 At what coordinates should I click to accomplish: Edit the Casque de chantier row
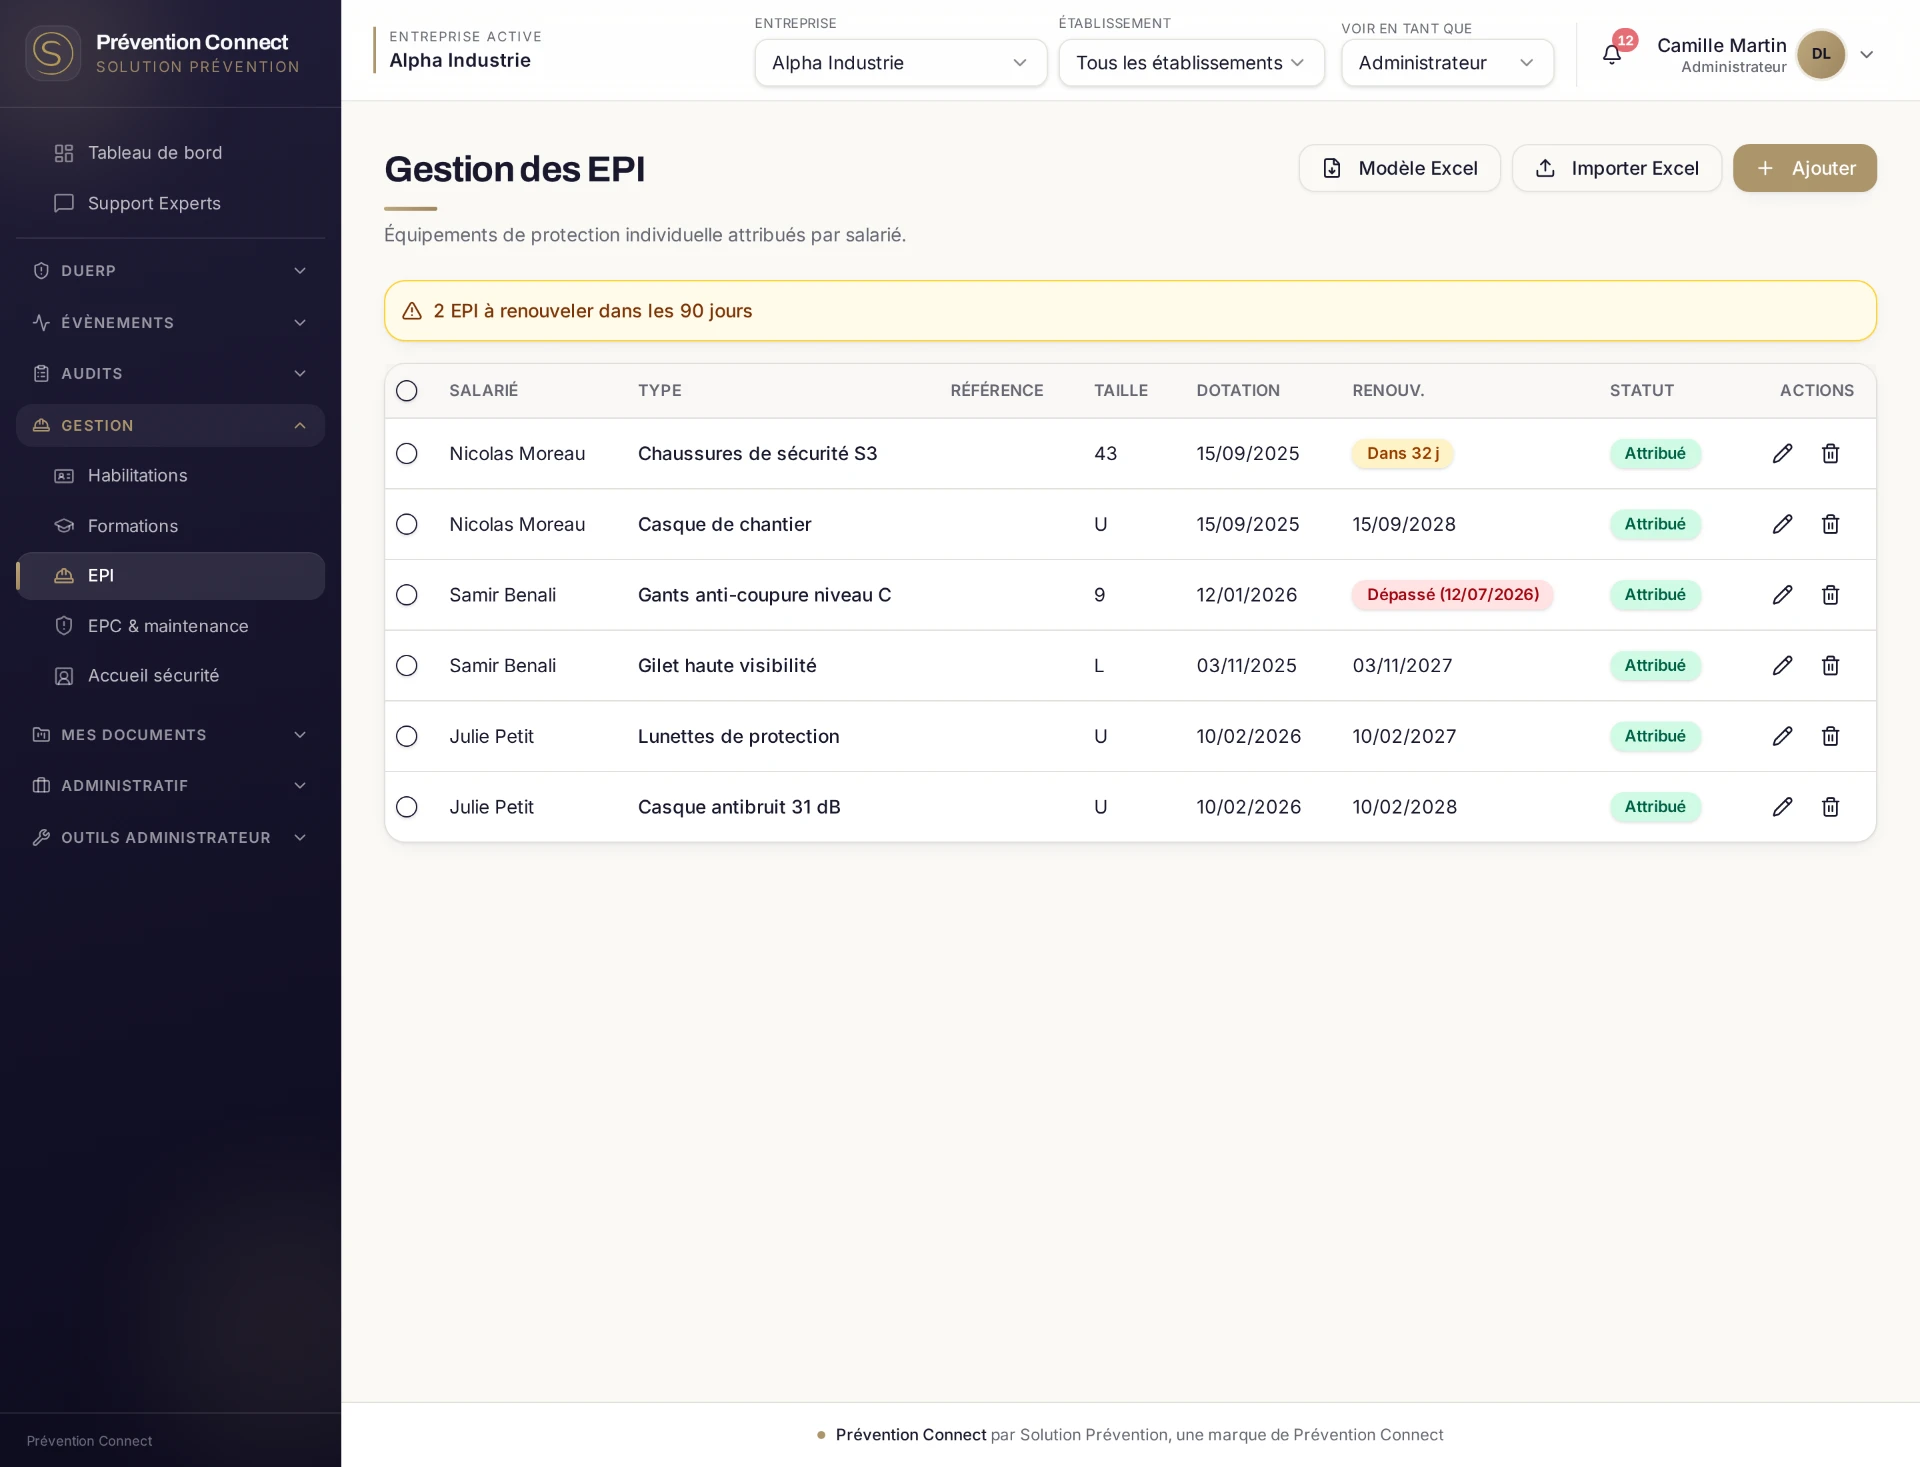(1782, 524)
